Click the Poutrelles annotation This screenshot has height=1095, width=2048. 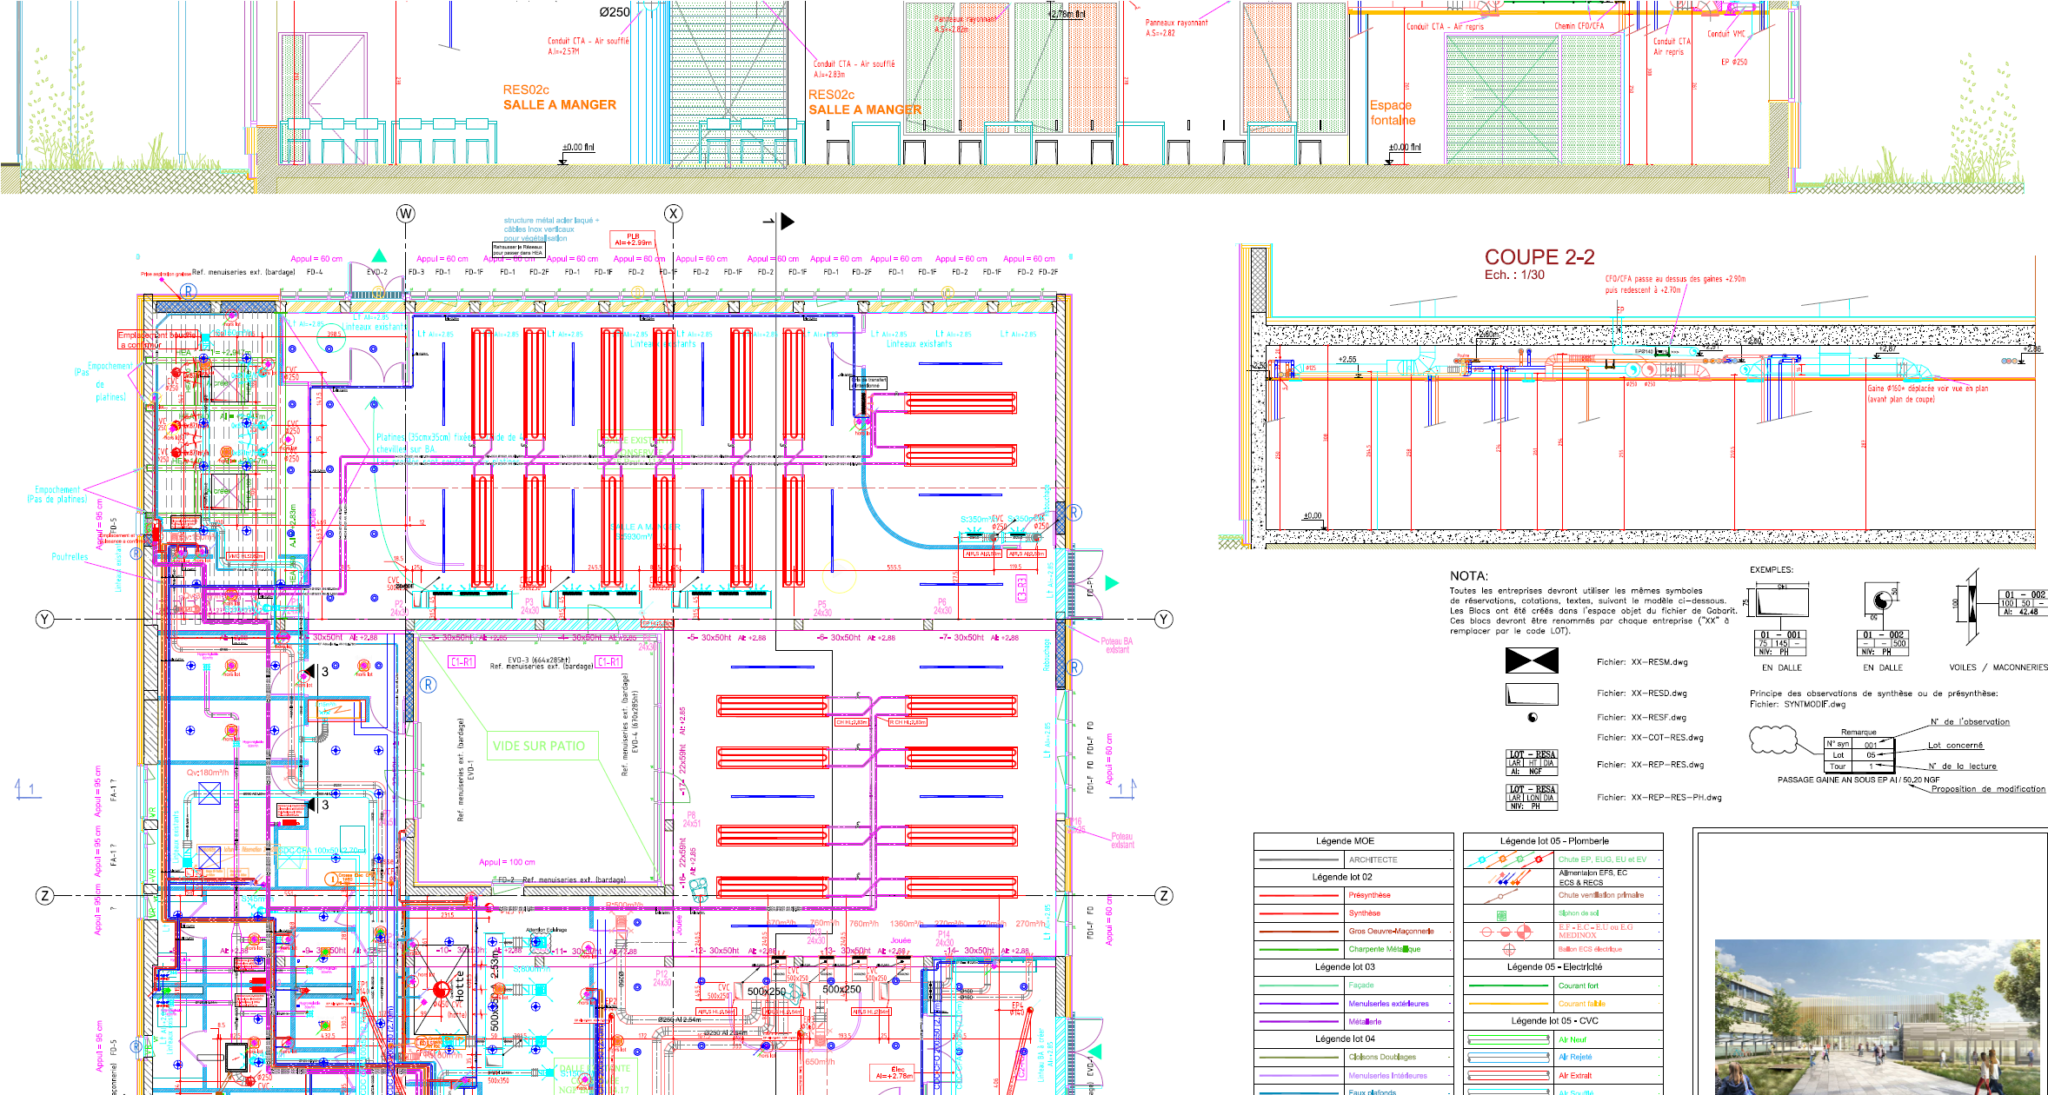(69, 557)
